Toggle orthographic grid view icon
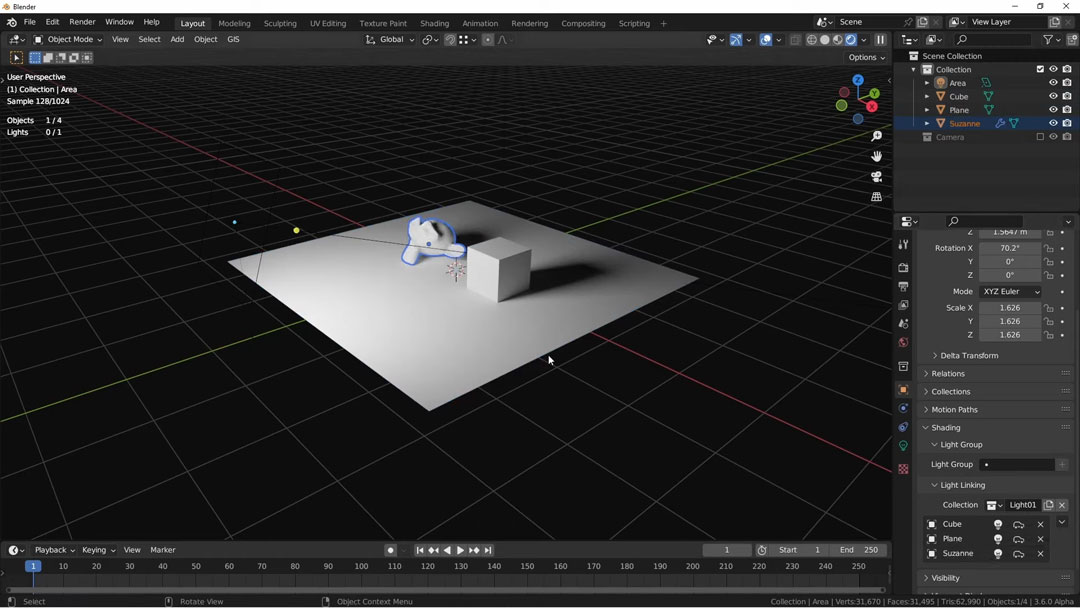The image size is (1080, 608). coord(877,197)
